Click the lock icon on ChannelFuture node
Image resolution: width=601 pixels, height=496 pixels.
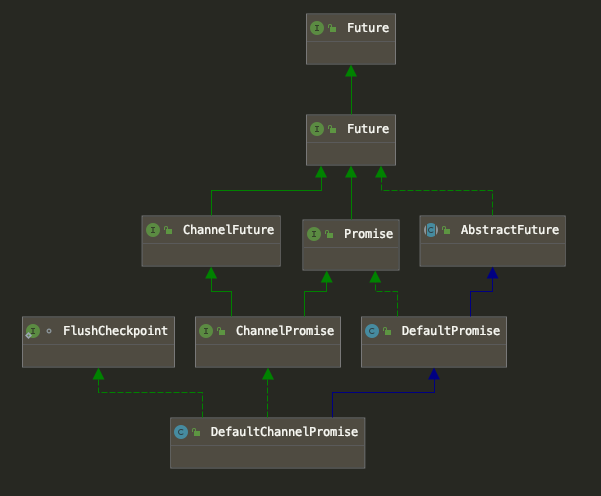pos(168,230)
